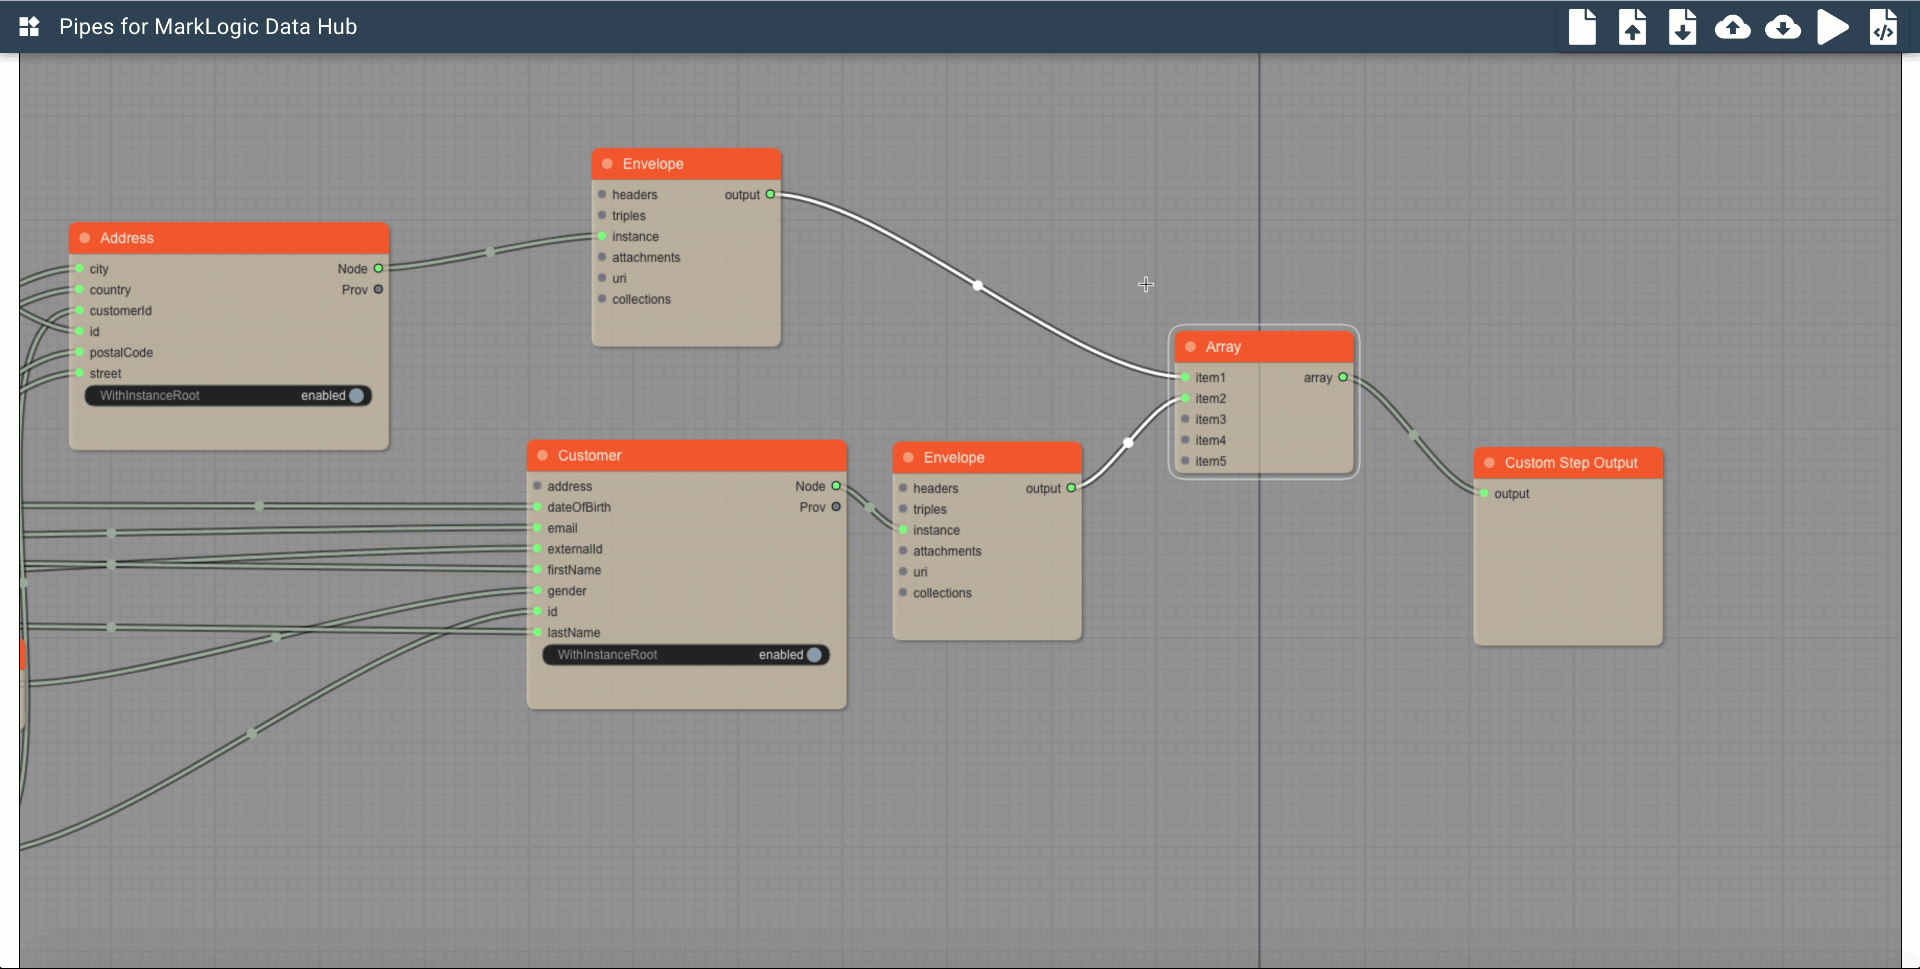Click the file download arrow icon

1682,27
